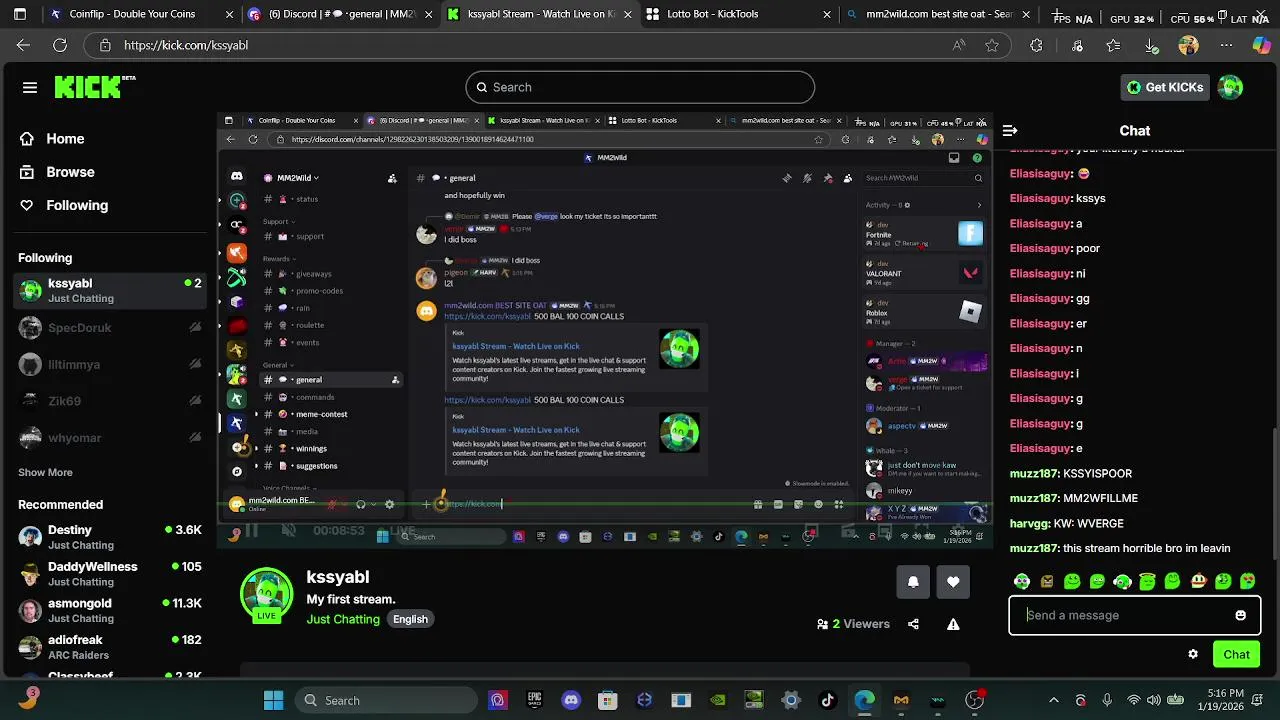Open Discord from the Windows taskbar

click(x=571, y=700)
